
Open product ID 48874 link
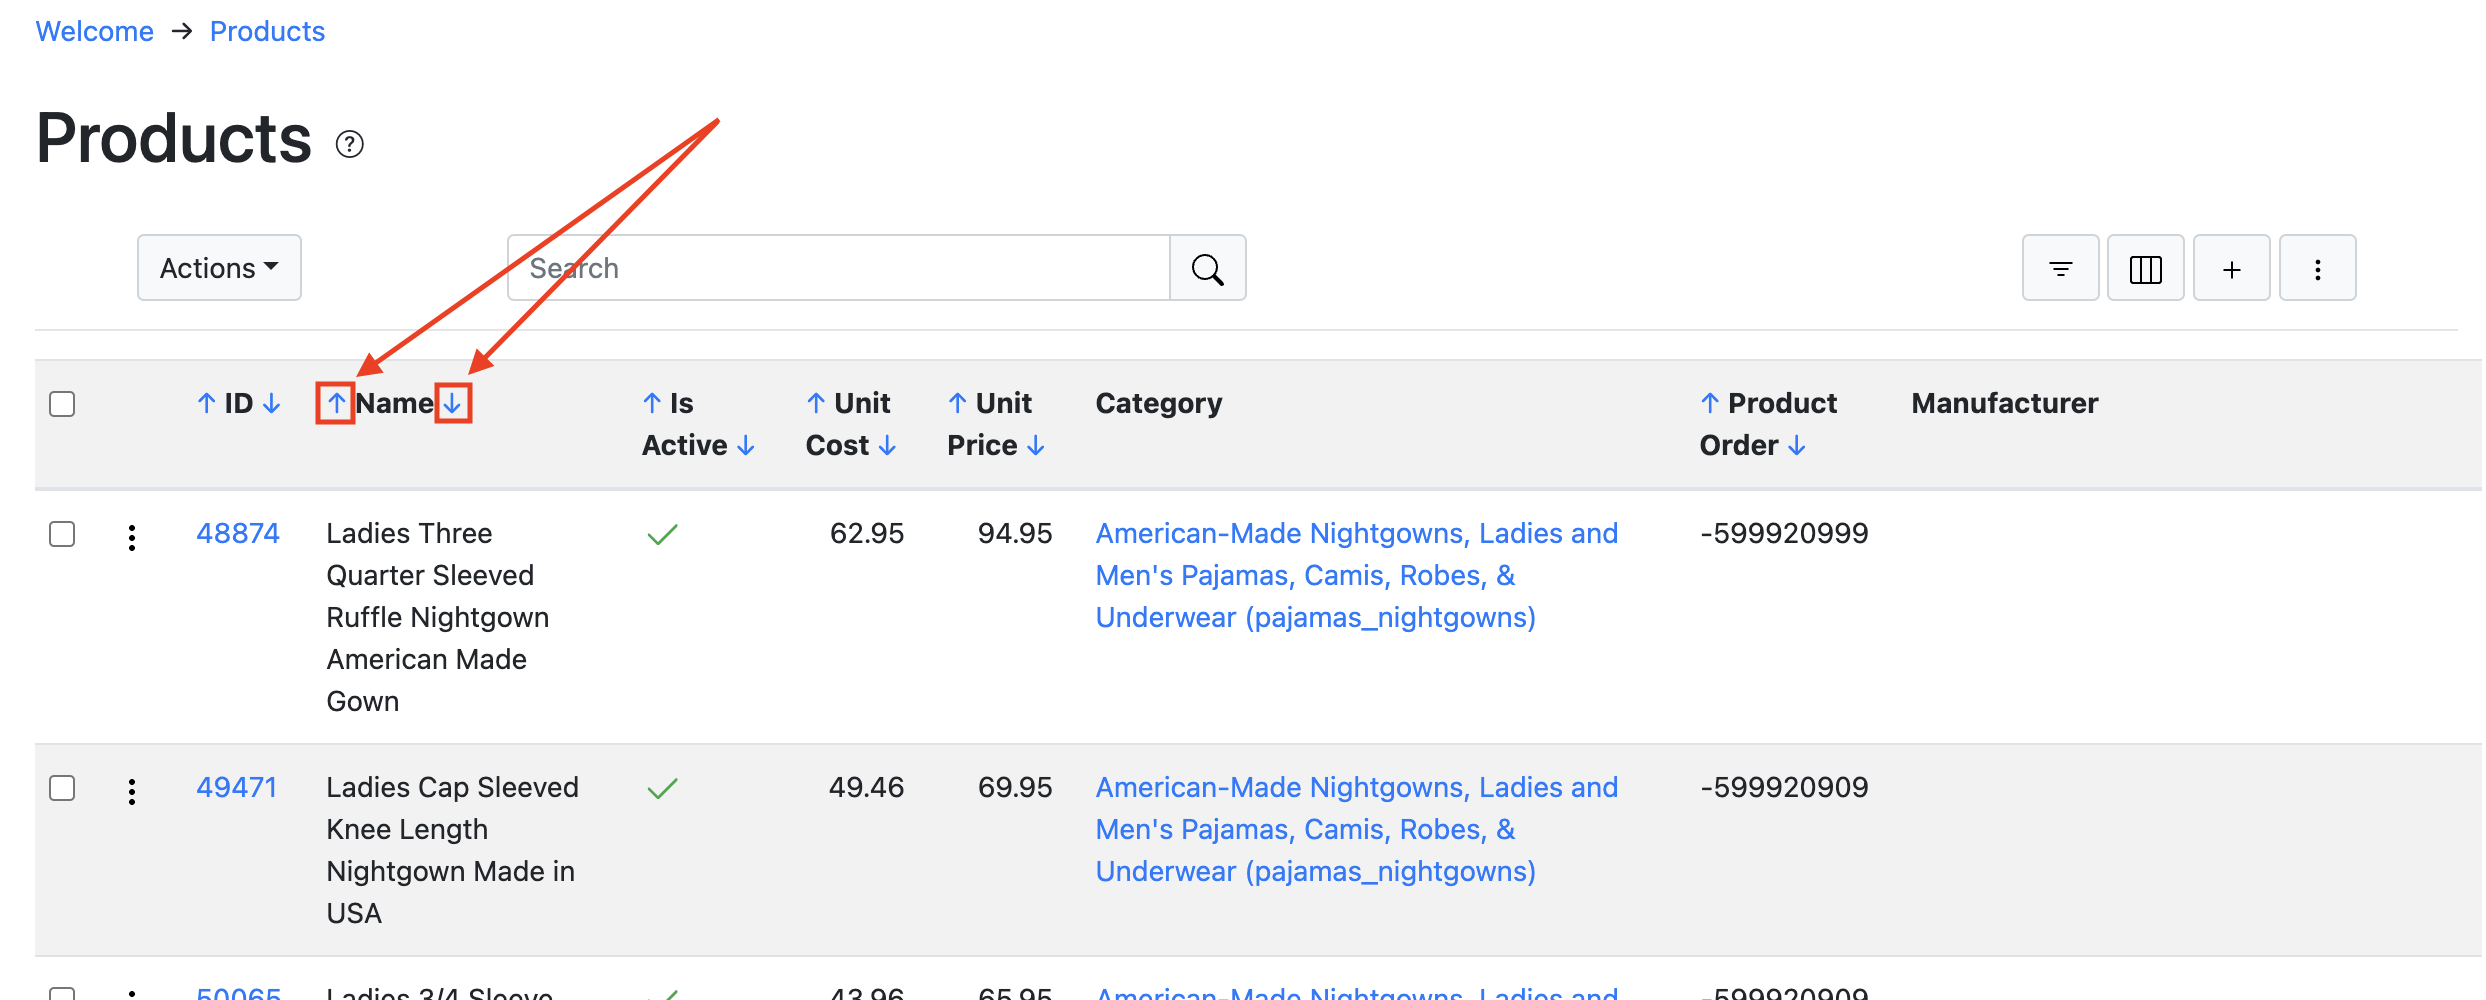click(x=238, y=533)
